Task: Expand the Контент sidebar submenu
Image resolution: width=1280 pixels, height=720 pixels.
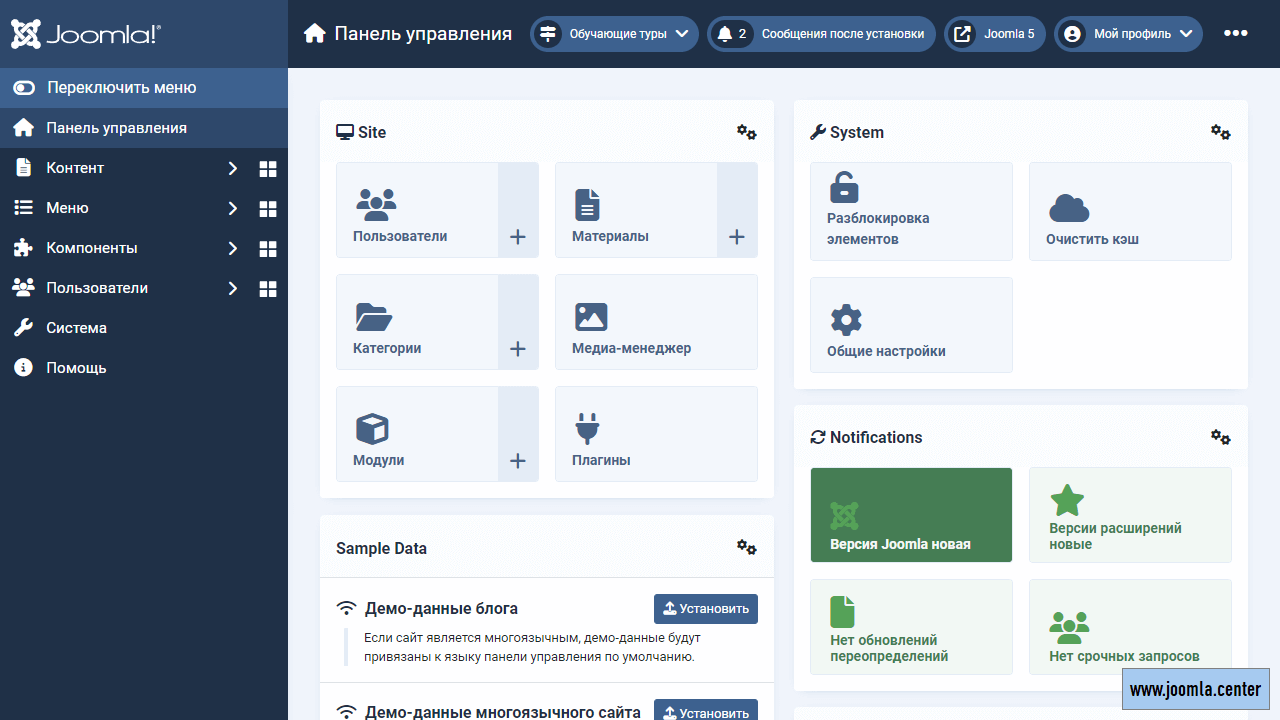Action: click(232, 169)
